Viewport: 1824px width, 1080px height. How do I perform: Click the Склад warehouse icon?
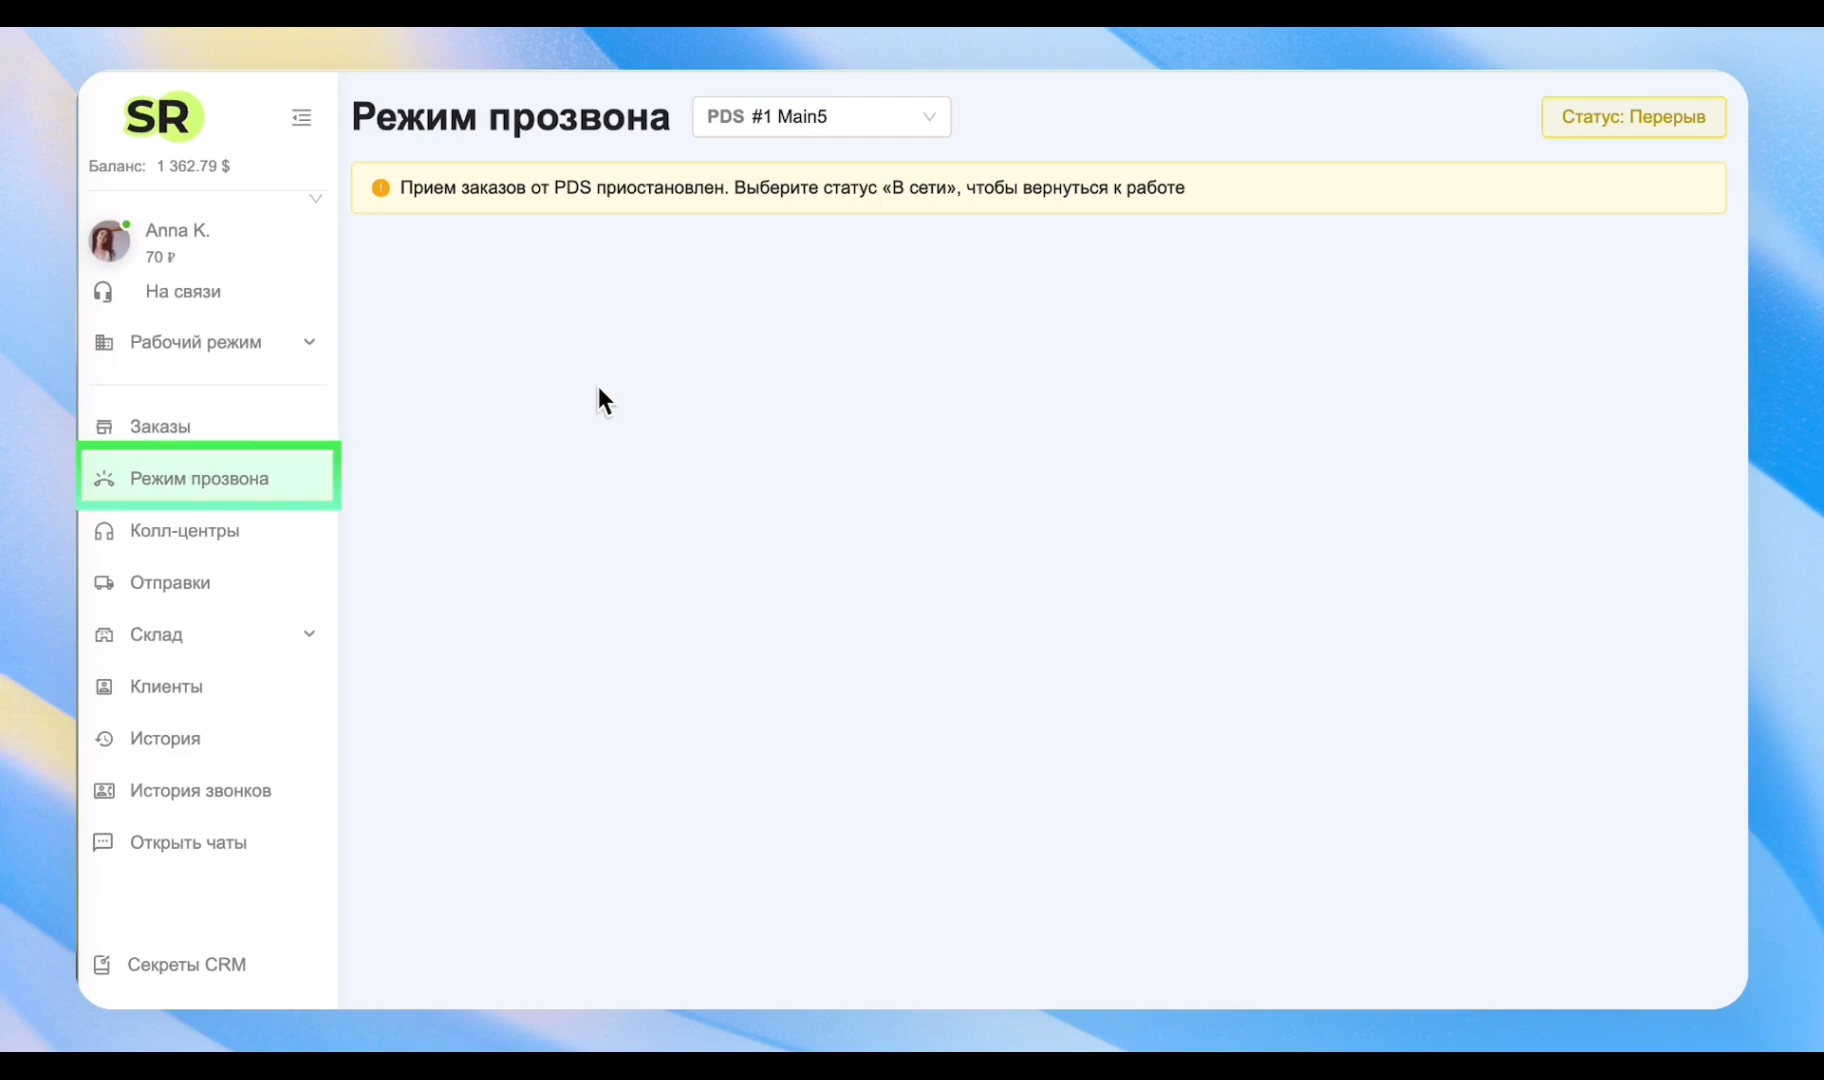(x=104, y=635)
